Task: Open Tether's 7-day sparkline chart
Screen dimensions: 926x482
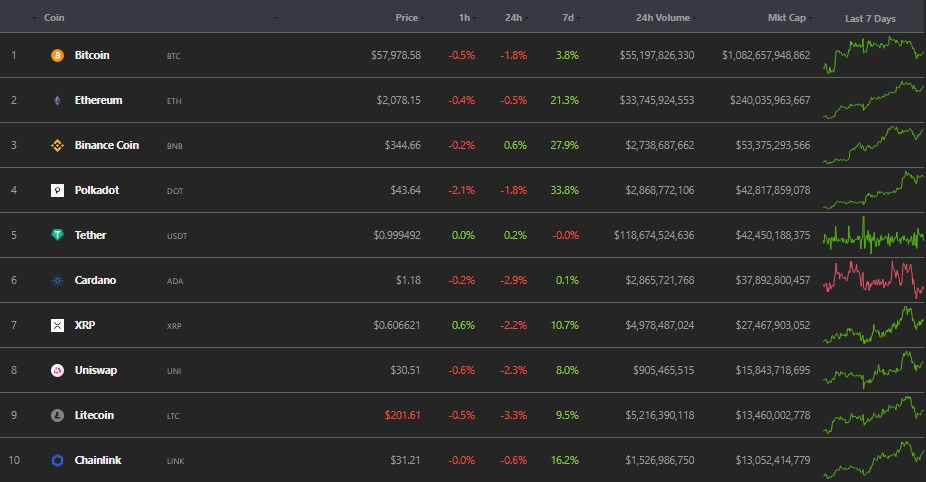Action: pos(873,235)
